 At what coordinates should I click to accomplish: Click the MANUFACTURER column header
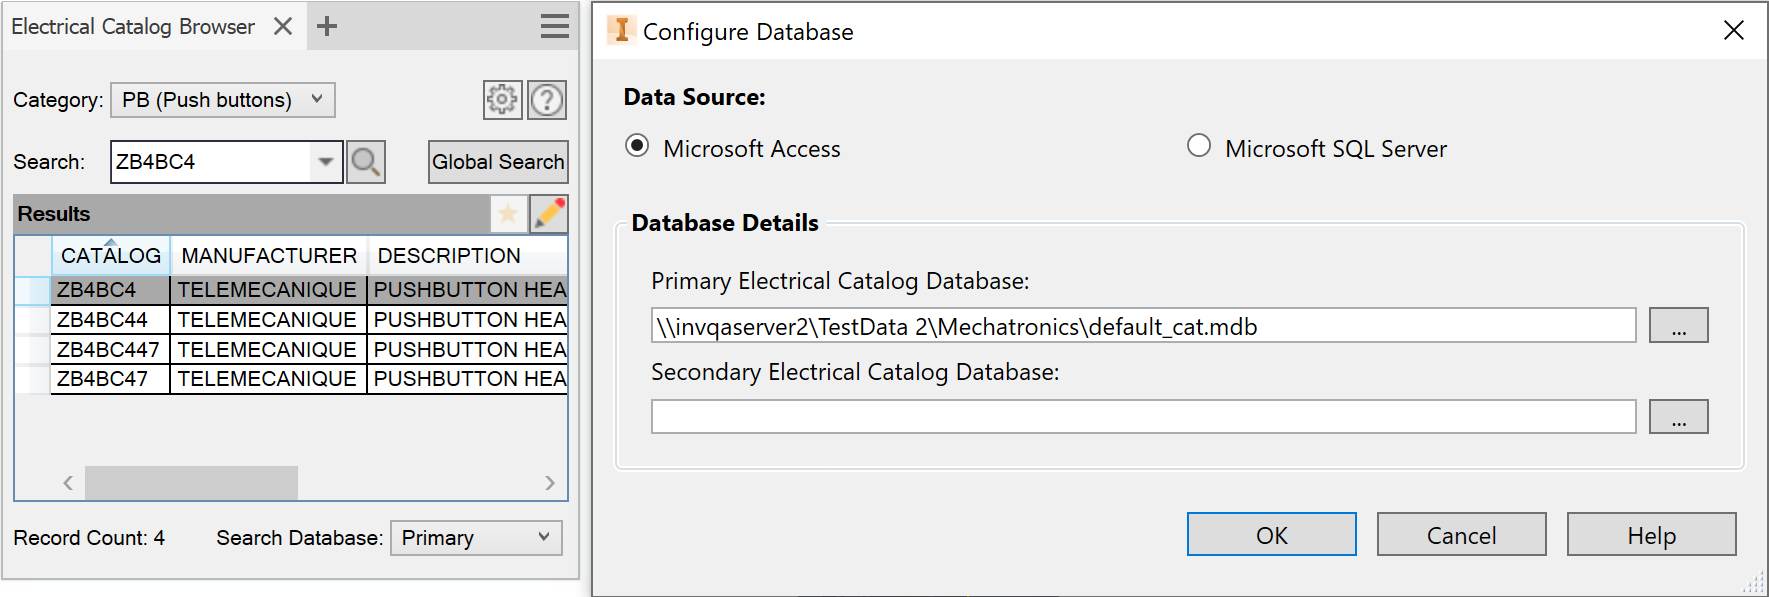pyautogui.click(x=269, y=256)
